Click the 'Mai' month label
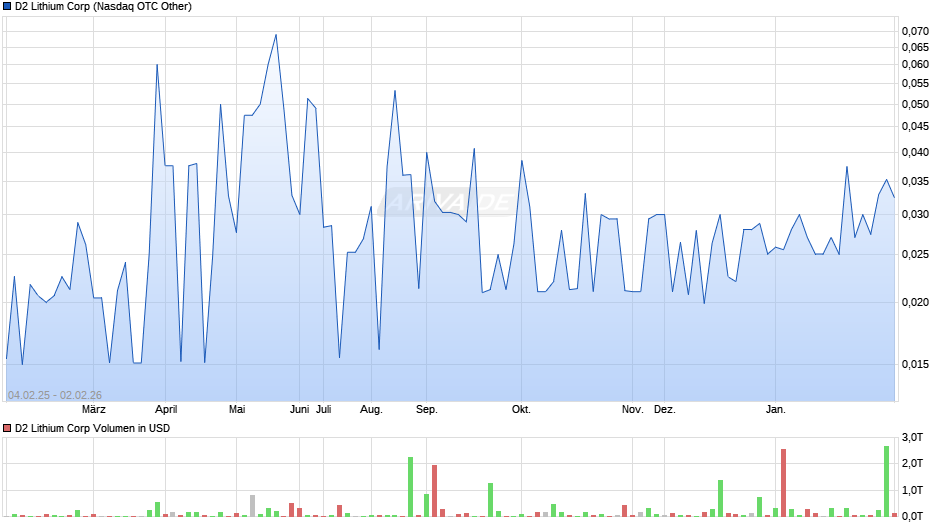 click(237, 410)
